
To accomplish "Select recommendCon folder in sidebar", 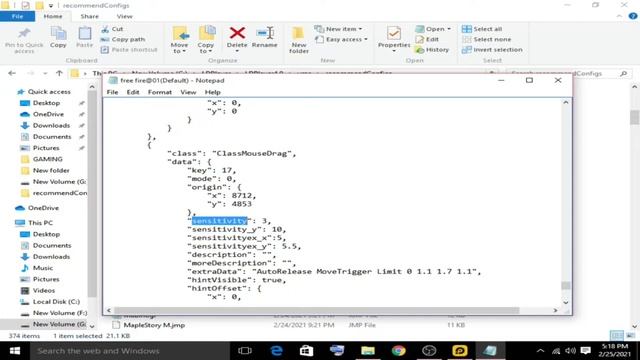I will (54, 193).
